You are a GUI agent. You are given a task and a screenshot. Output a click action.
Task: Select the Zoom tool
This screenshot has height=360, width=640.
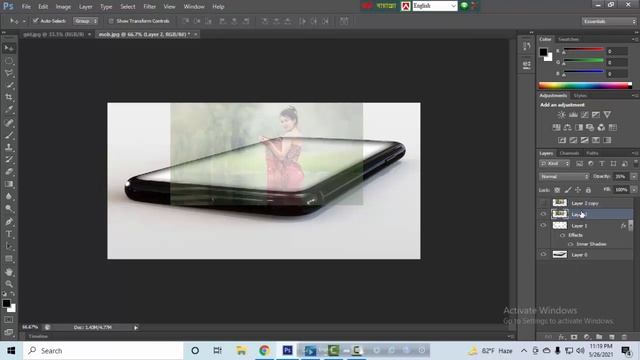(x=9, y=284)
